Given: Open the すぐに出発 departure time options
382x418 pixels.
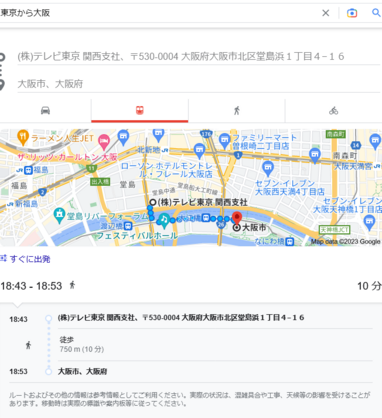Looking at the screenshot, I should click(x=25, y=259).
